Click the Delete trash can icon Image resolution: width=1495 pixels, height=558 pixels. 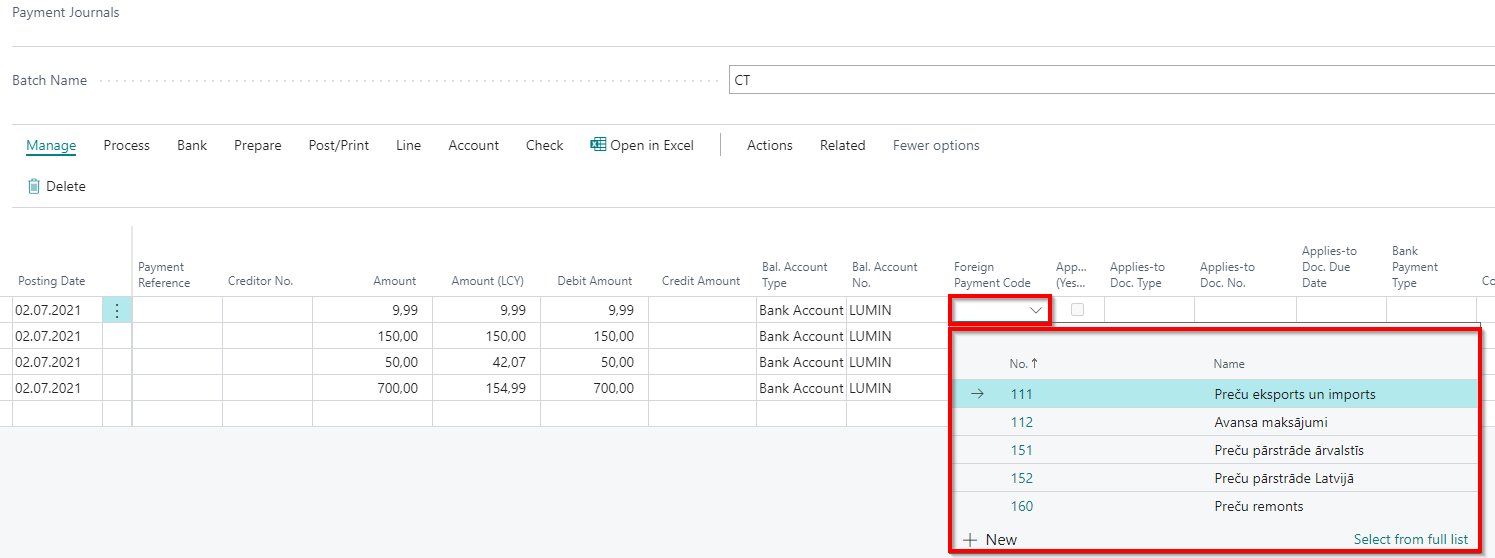pyautogui.click(x=34, y=186)
